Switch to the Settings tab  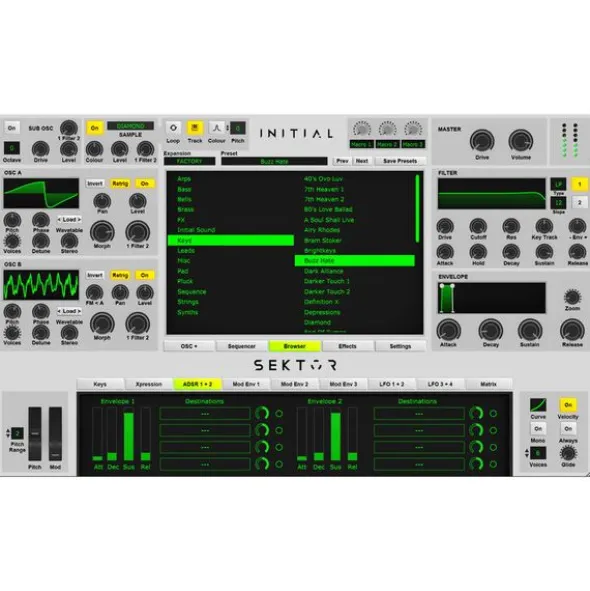tap(400, 346)
